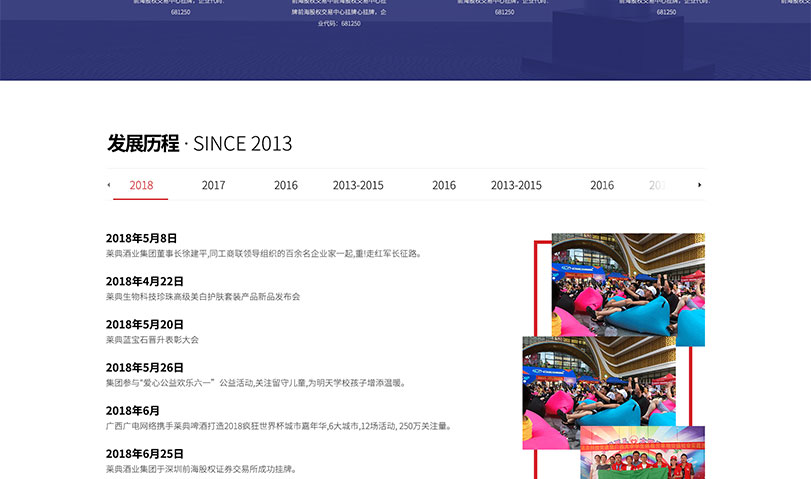The height and width of the screenshot is (479, 811).
Task: Click the date 2018年5月26日
Action: (x=145, y=368)
